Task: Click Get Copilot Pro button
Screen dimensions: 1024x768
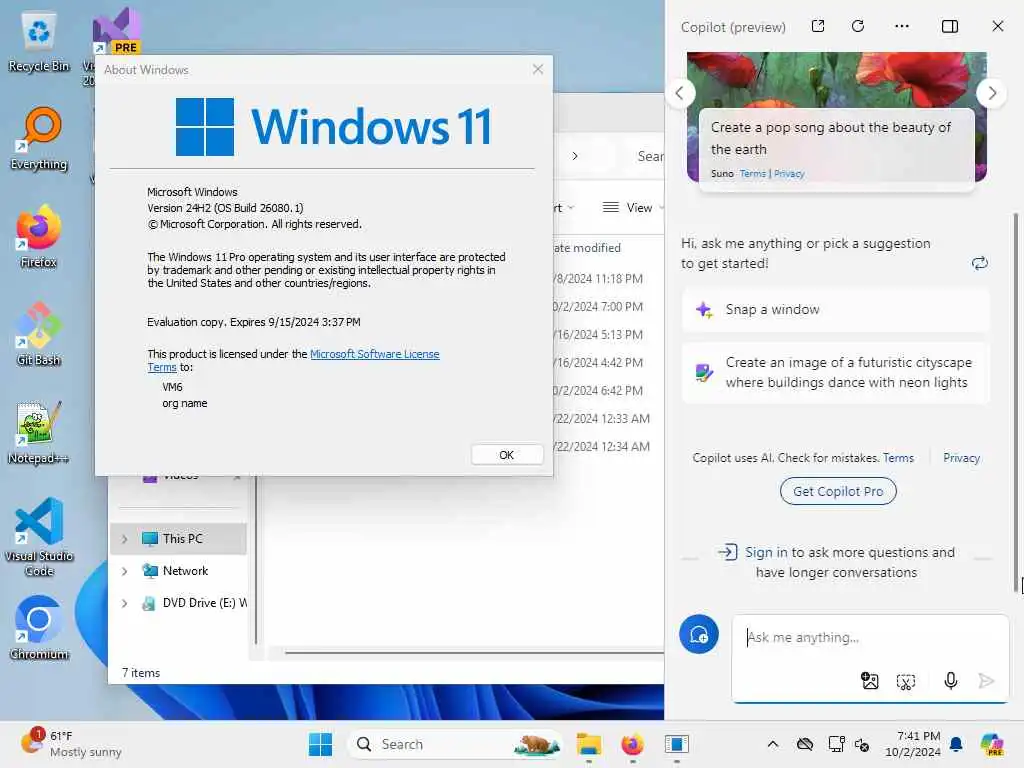Action: pos(838,491)
